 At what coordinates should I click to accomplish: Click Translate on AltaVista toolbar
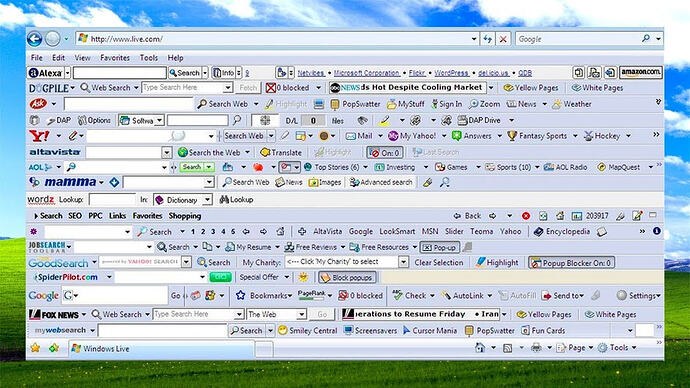(281, 153)
